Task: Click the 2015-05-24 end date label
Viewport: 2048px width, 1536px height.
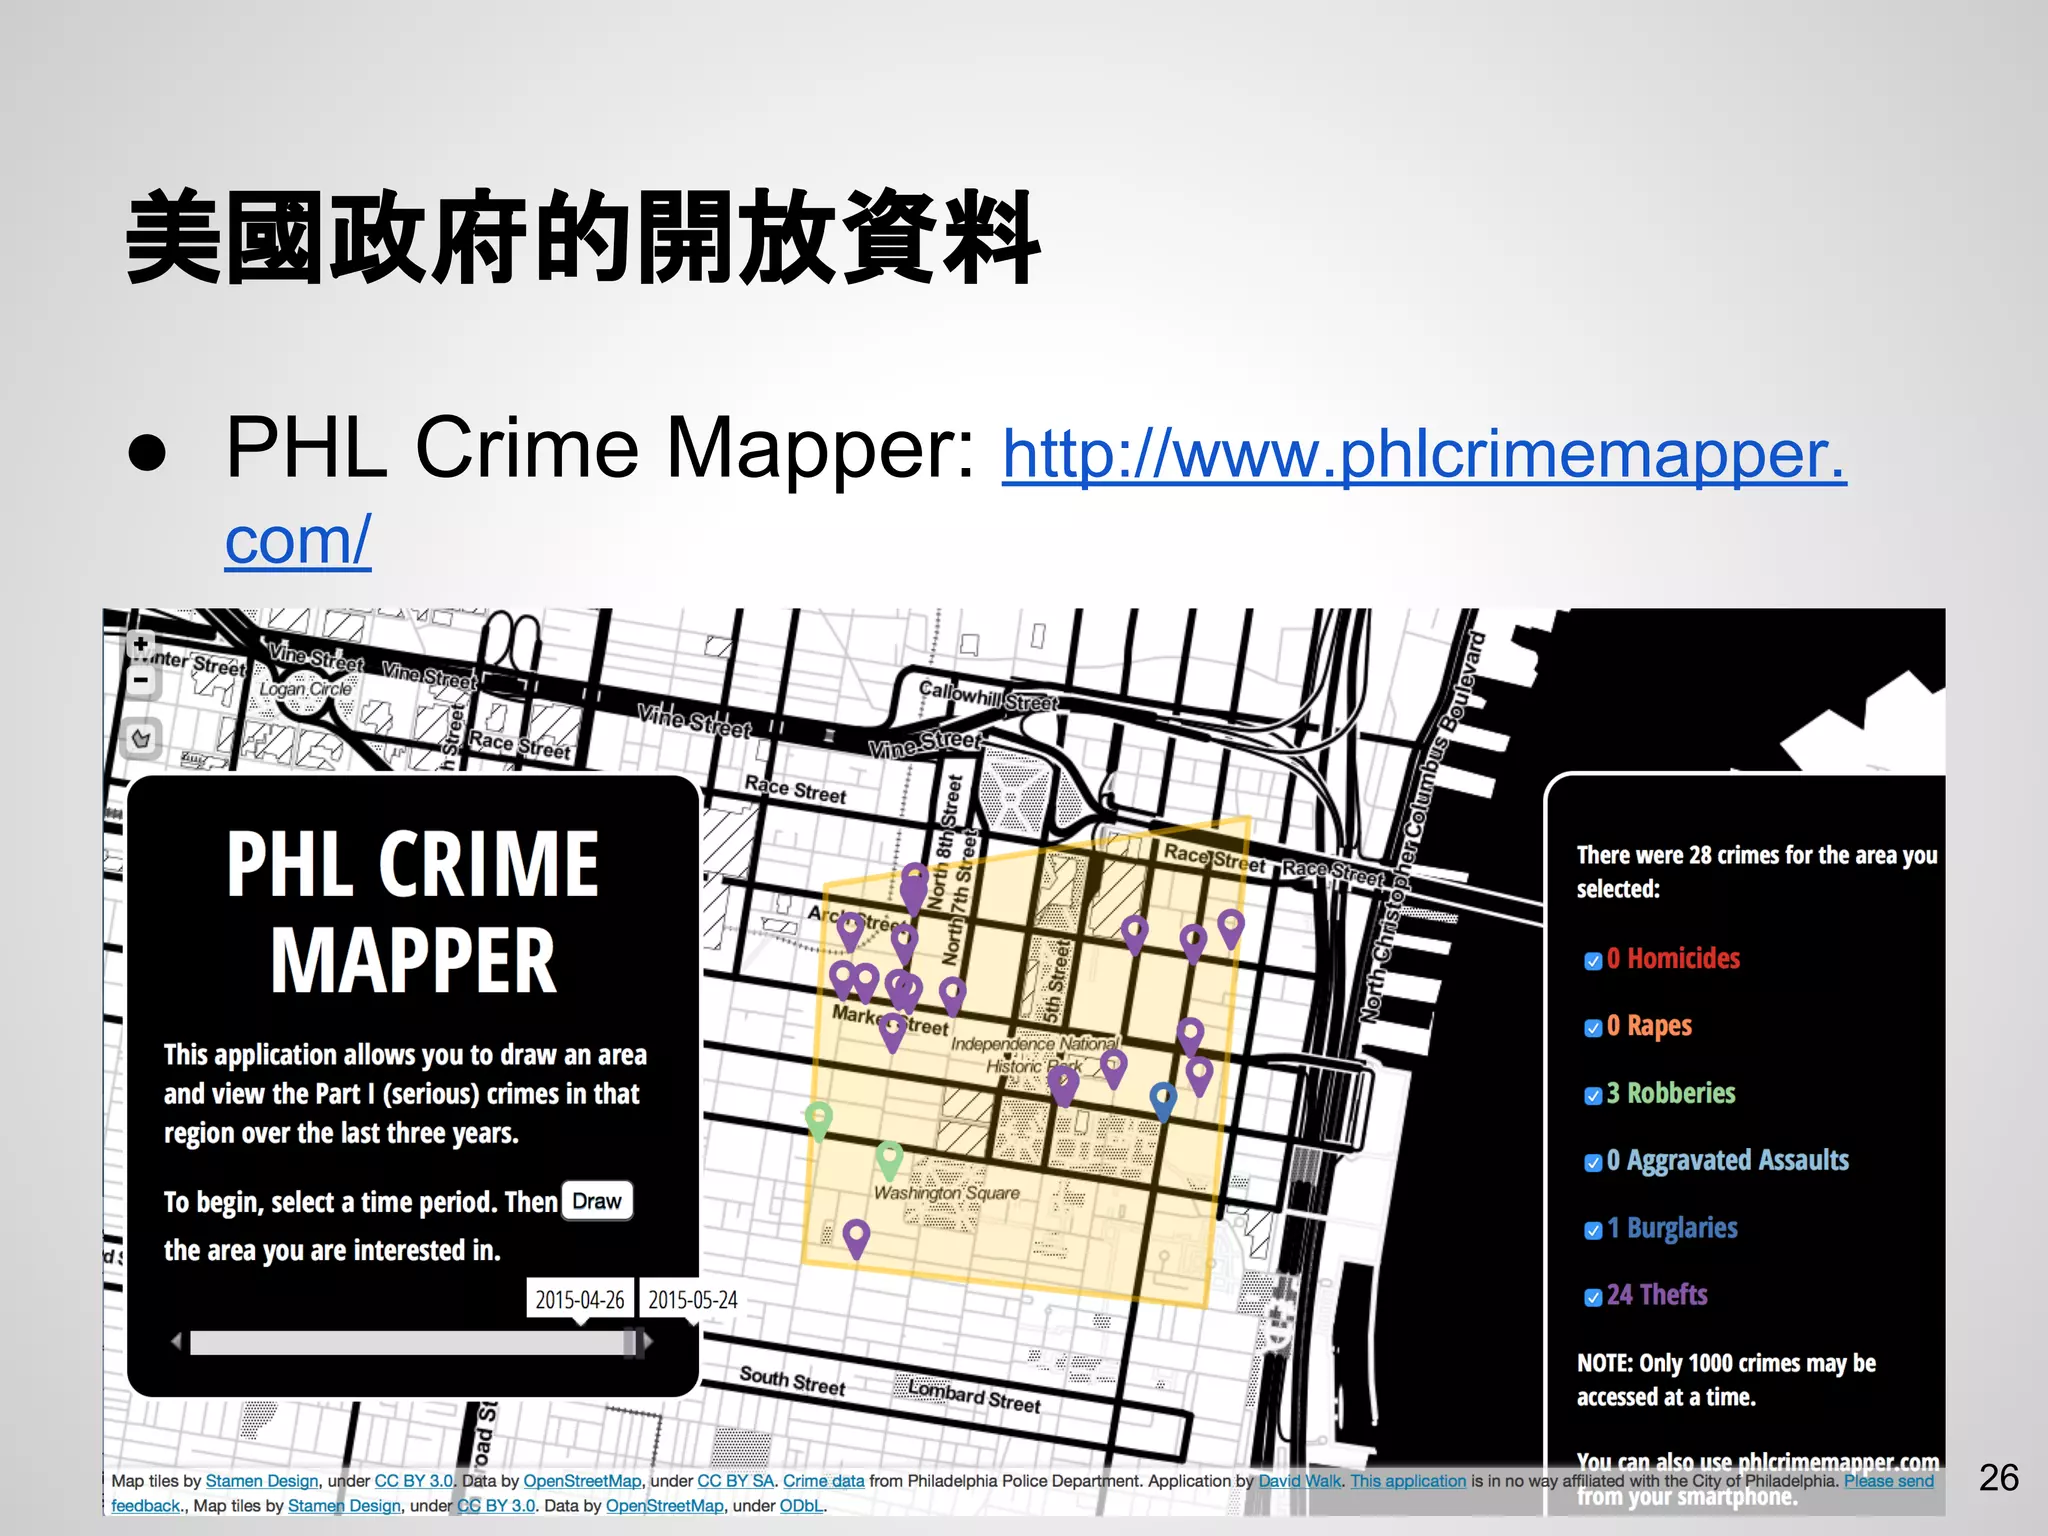Action: tap(692, 1299)
